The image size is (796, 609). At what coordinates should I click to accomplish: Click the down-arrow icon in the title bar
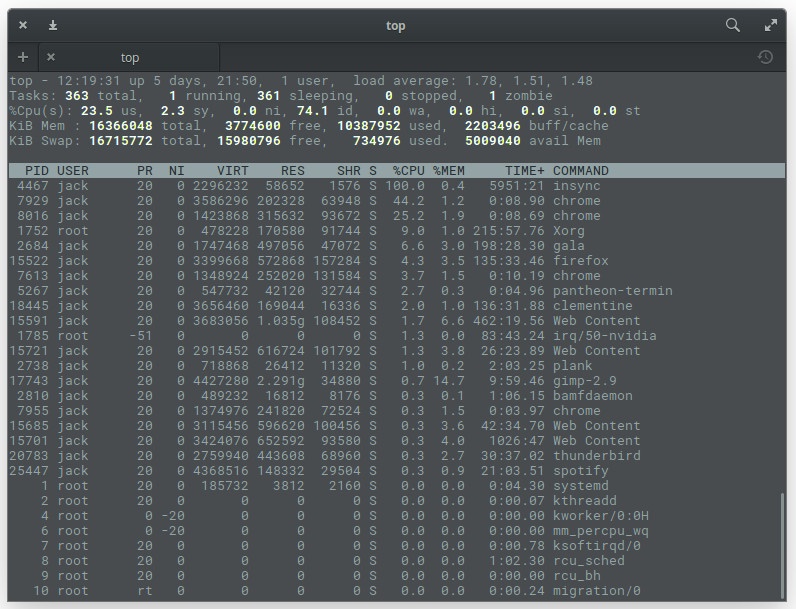point(53,25)
